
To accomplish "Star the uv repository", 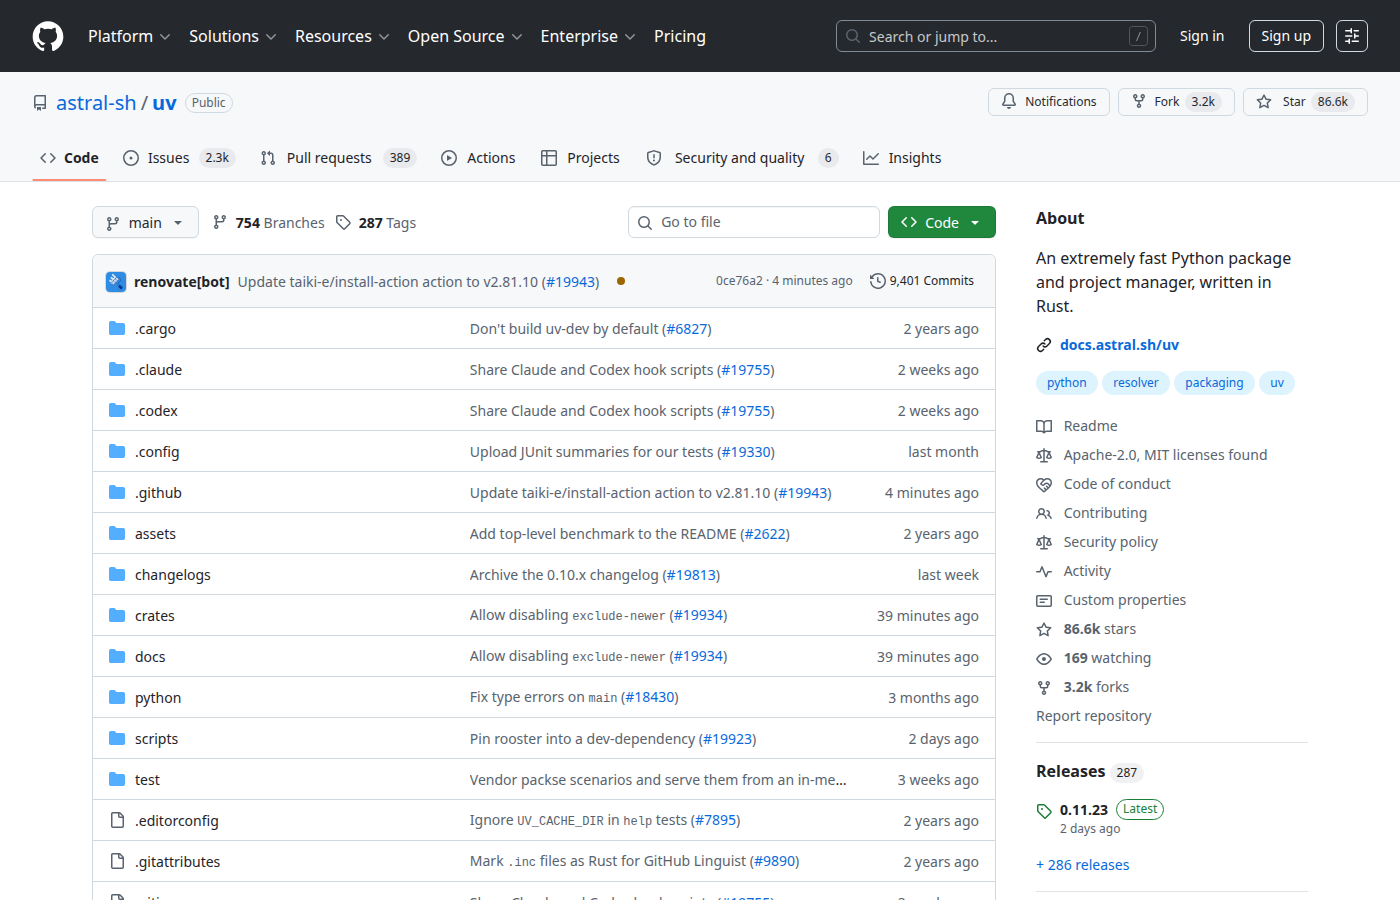I will pyautogui.click(x=1305, y=102).
